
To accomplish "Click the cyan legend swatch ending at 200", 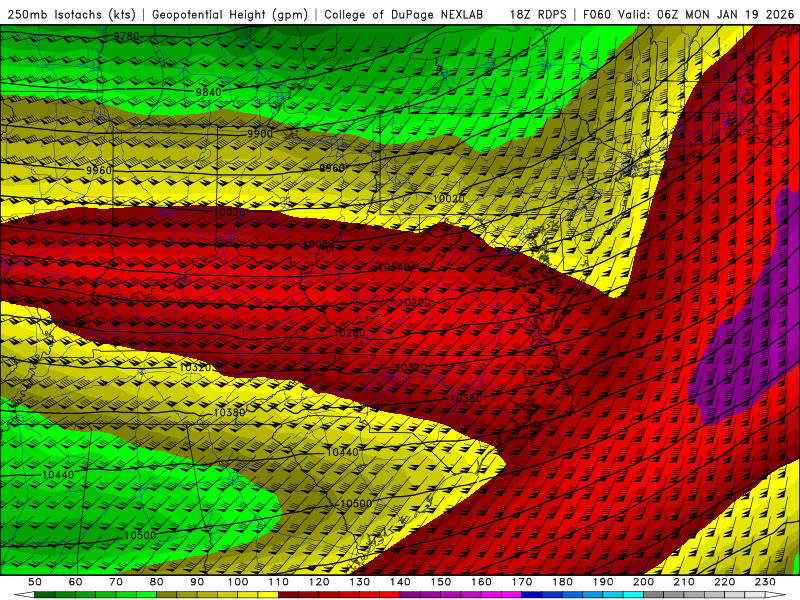I will 633,595.
